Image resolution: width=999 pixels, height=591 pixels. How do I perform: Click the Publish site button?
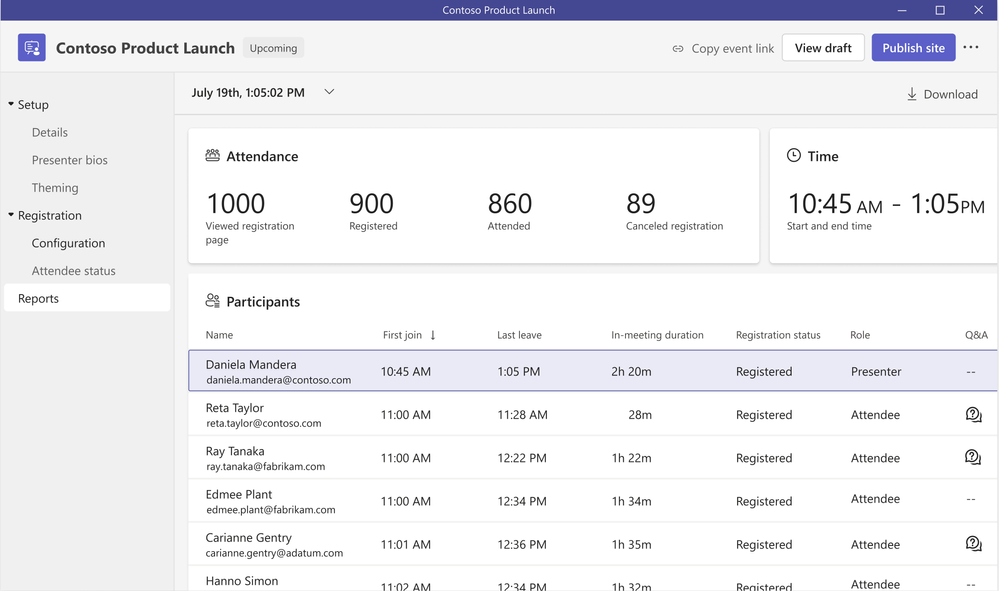click(914, 48)
